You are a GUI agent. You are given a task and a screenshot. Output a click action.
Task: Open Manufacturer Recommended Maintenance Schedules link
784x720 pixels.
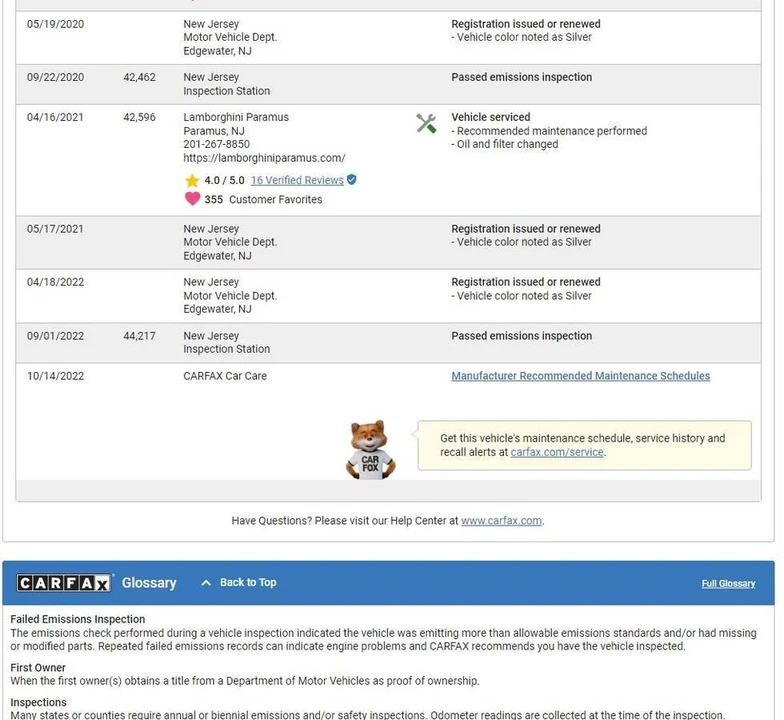pyautogui.click(x=580, y=376)
